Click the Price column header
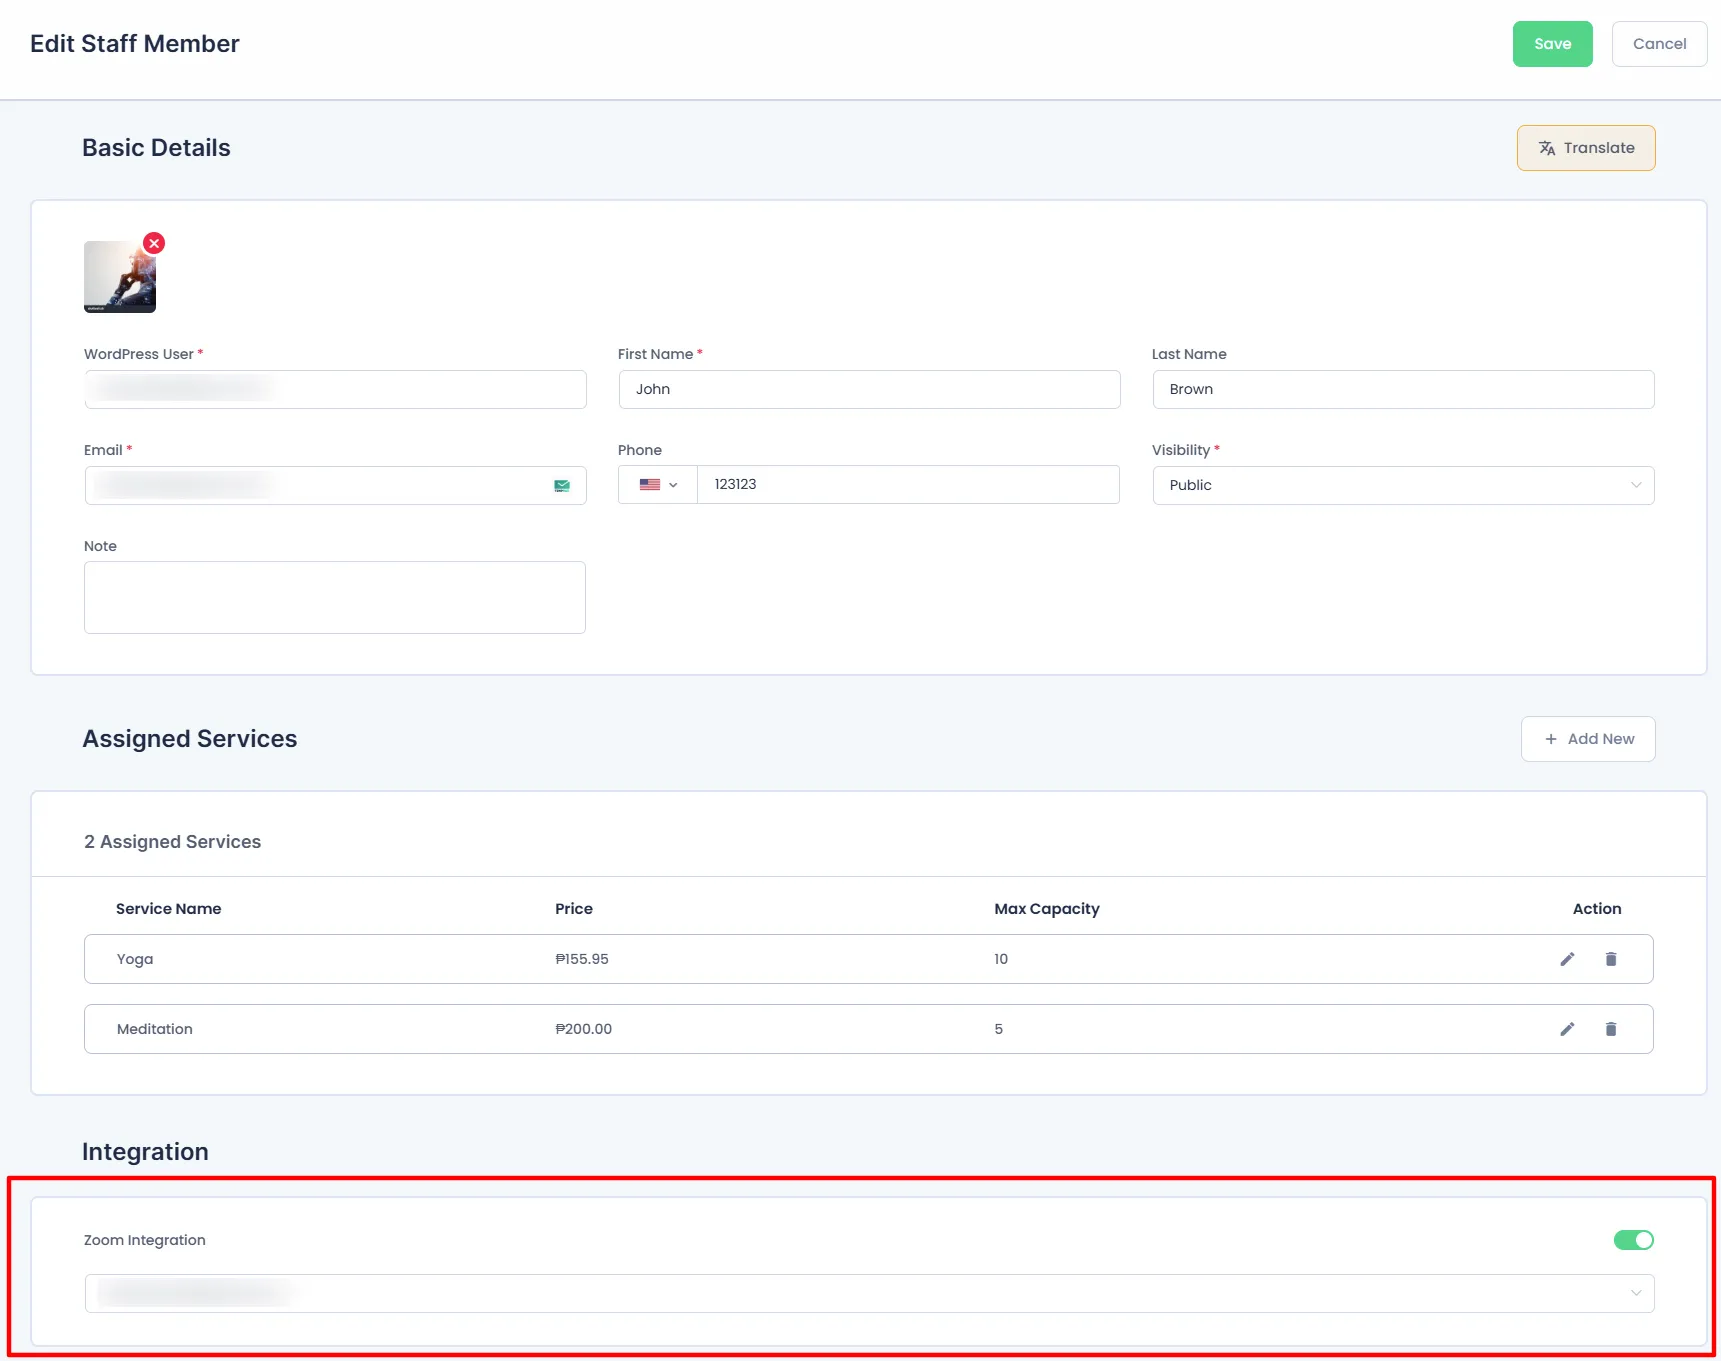The image size is (1721, 1361). pos(574,909)
